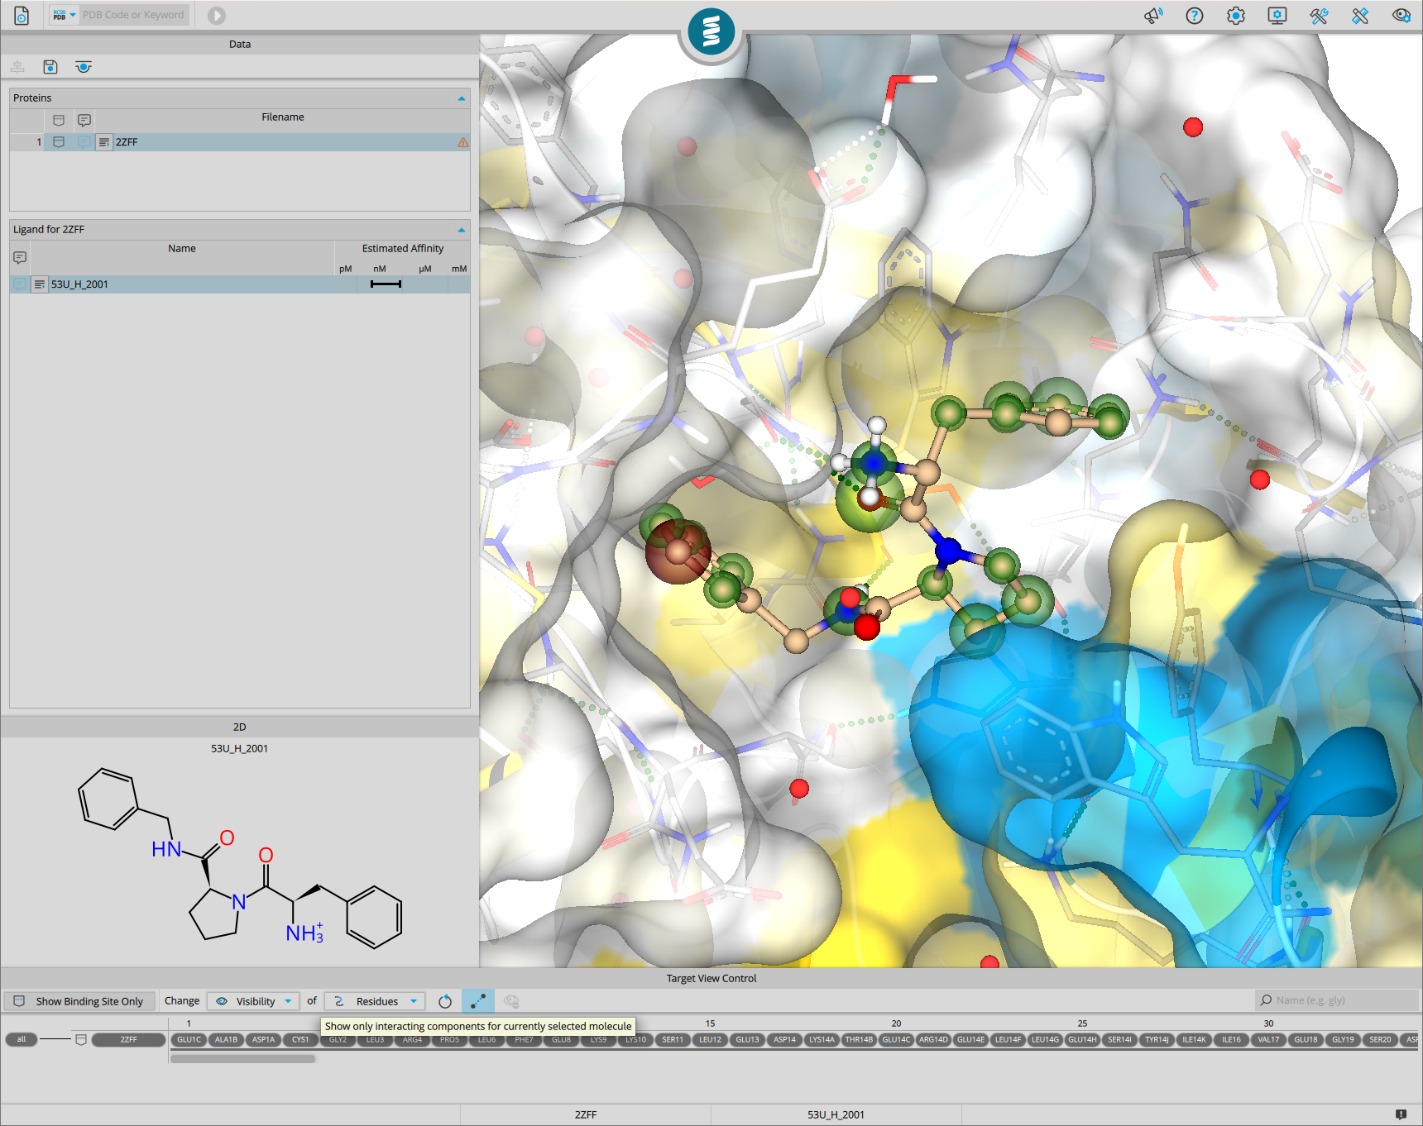
Task: Open the hammer and wrench tools icon
Action: coord(1319,16)
